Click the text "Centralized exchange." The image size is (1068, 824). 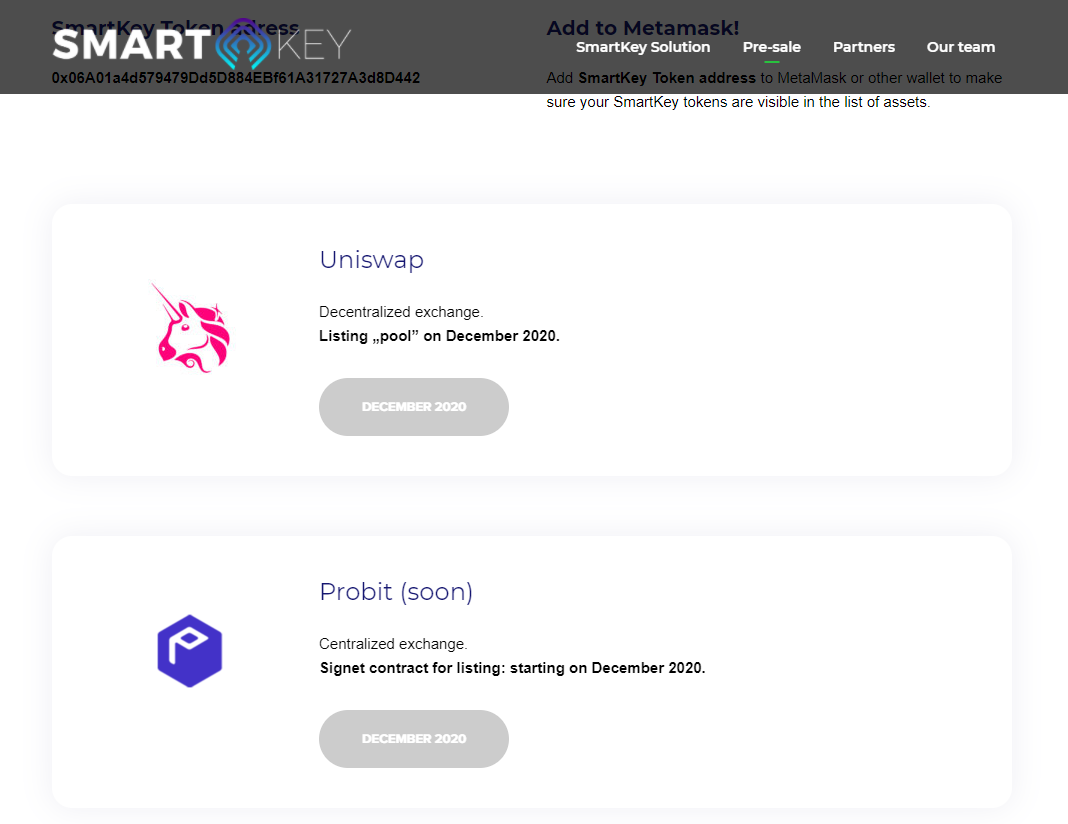tap(393, 644)
